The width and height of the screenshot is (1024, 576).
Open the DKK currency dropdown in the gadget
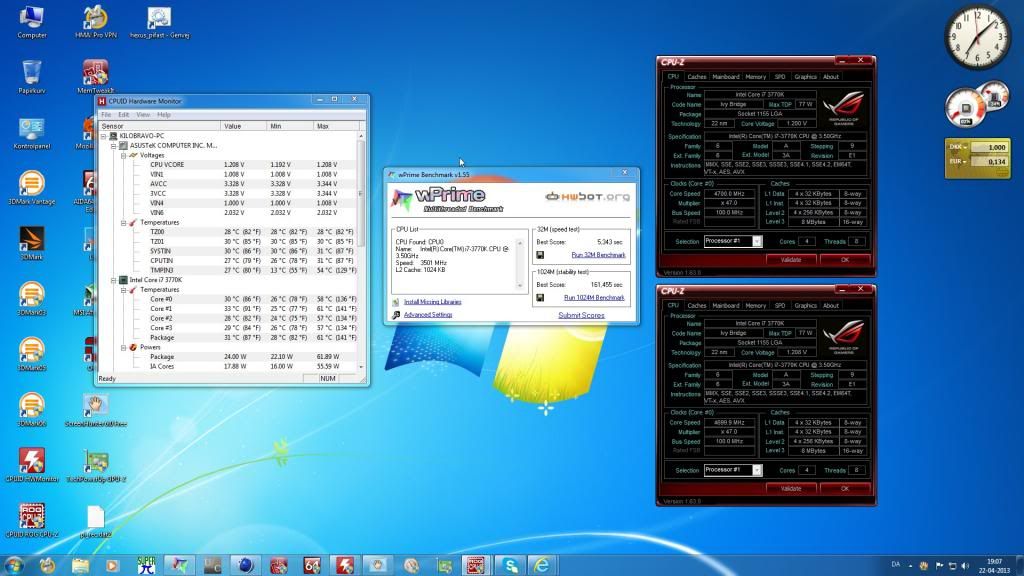coord(957,147)
